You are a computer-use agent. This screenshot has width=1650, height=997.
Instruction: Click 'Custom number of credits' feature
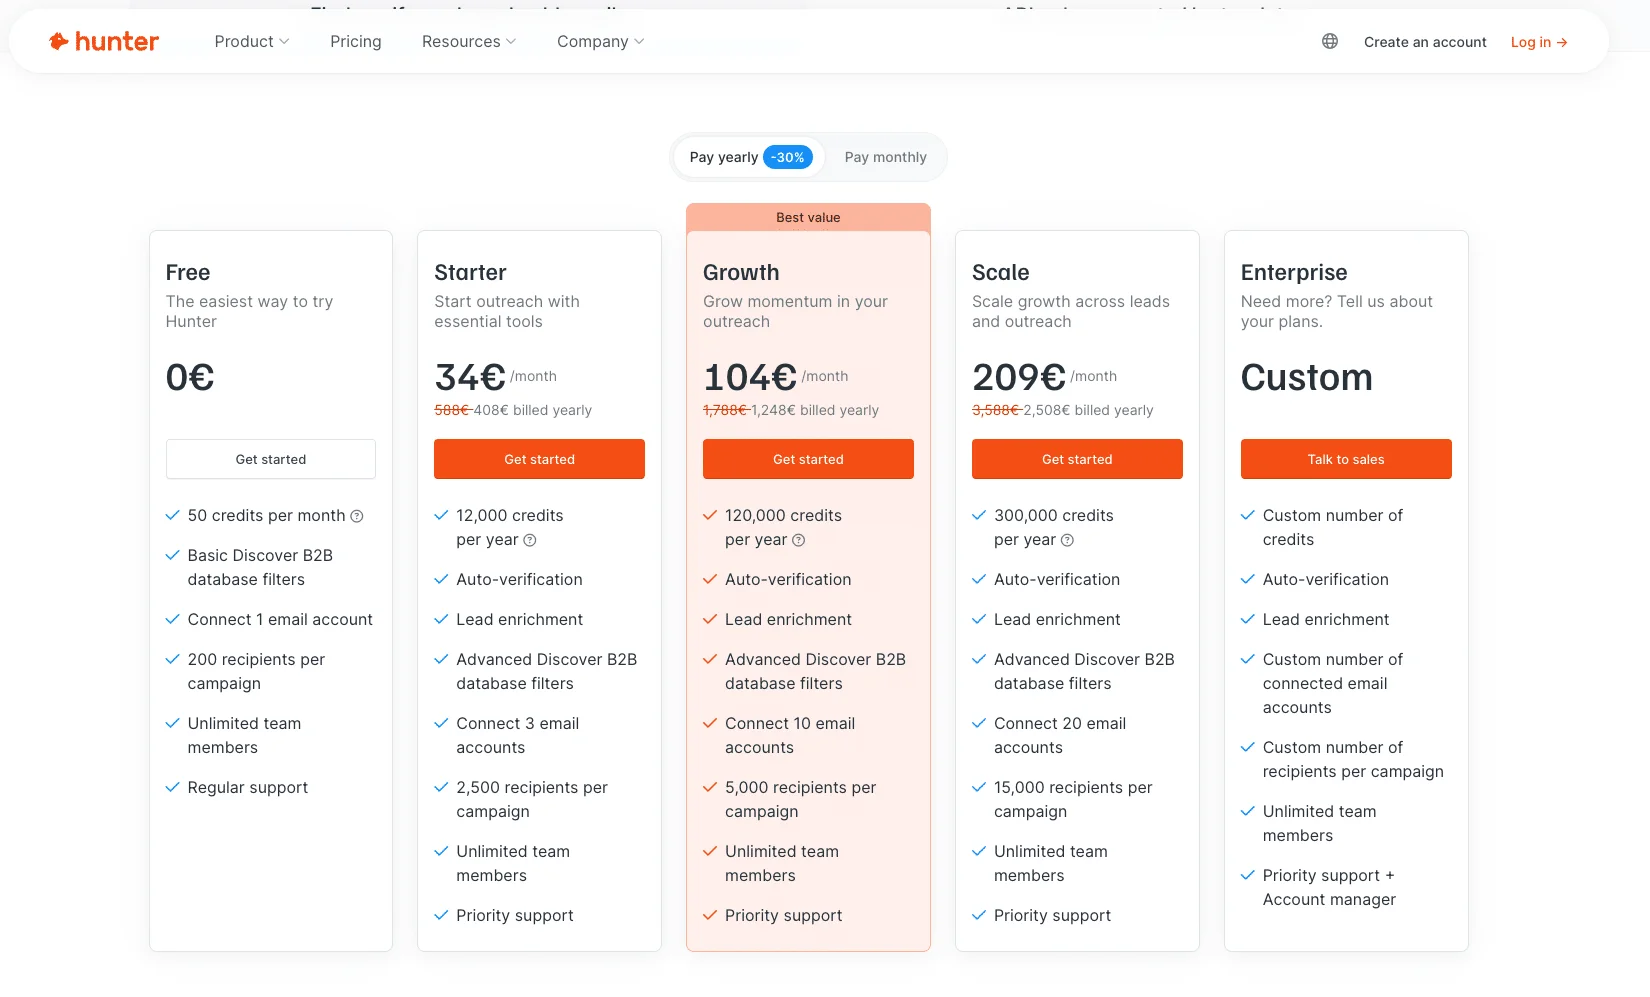point(1332,527)
